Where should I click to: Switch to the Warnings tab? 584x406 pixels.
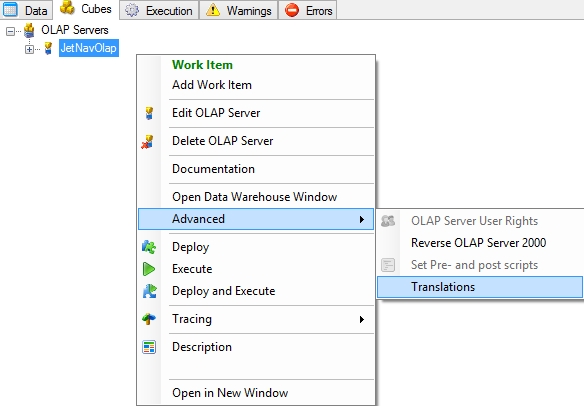coord(239,10)
